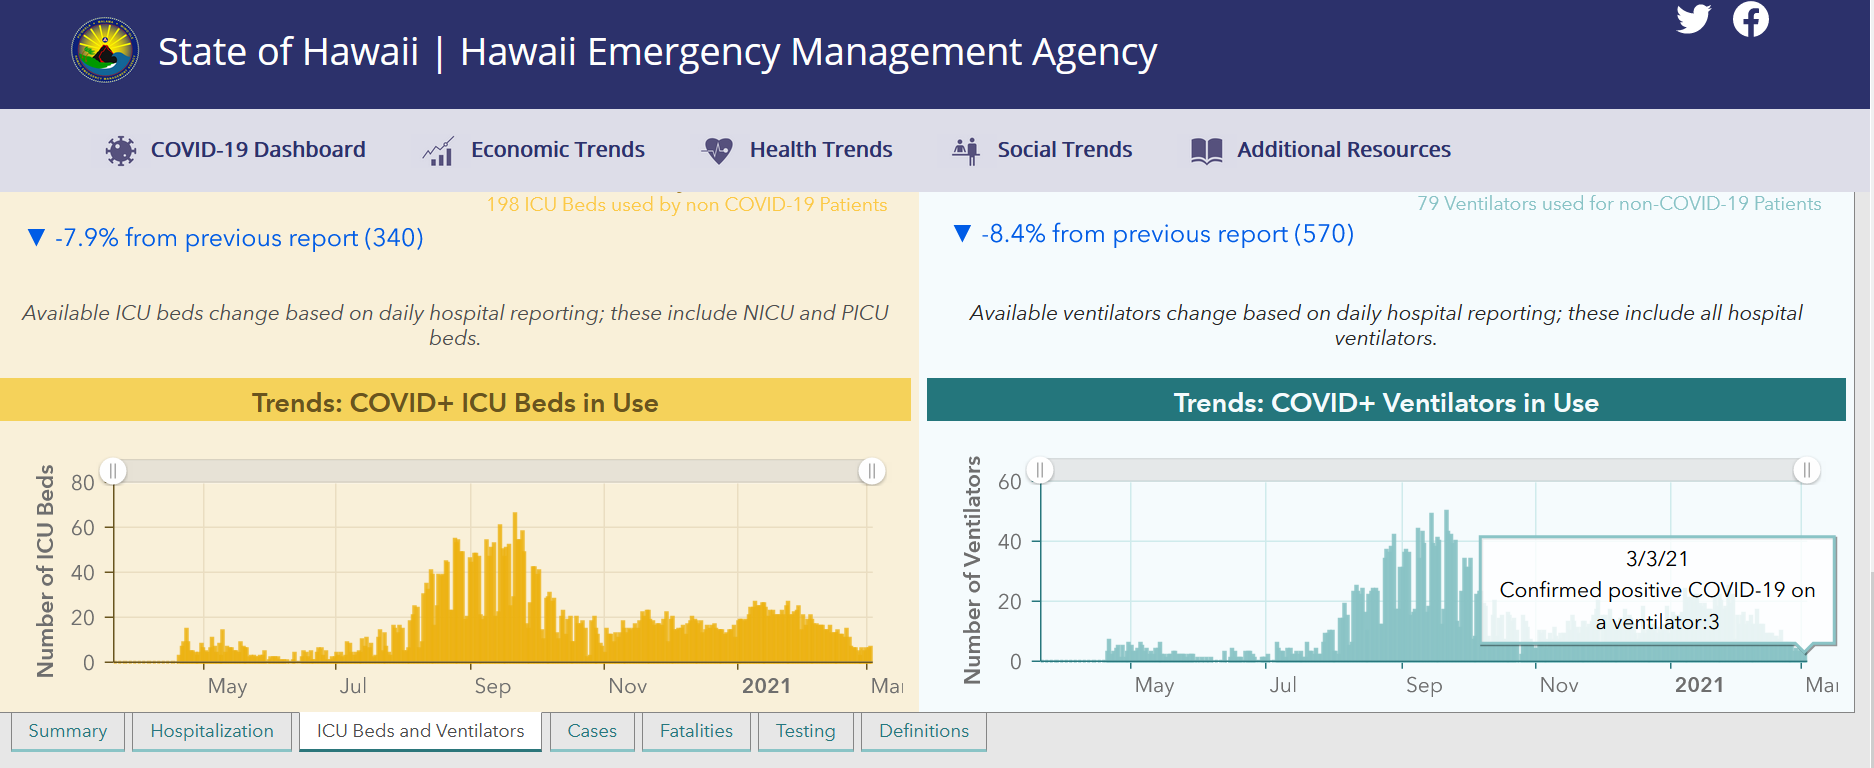
Task: Click the chart icon beside Economic Trends
Action: [438, 151]
